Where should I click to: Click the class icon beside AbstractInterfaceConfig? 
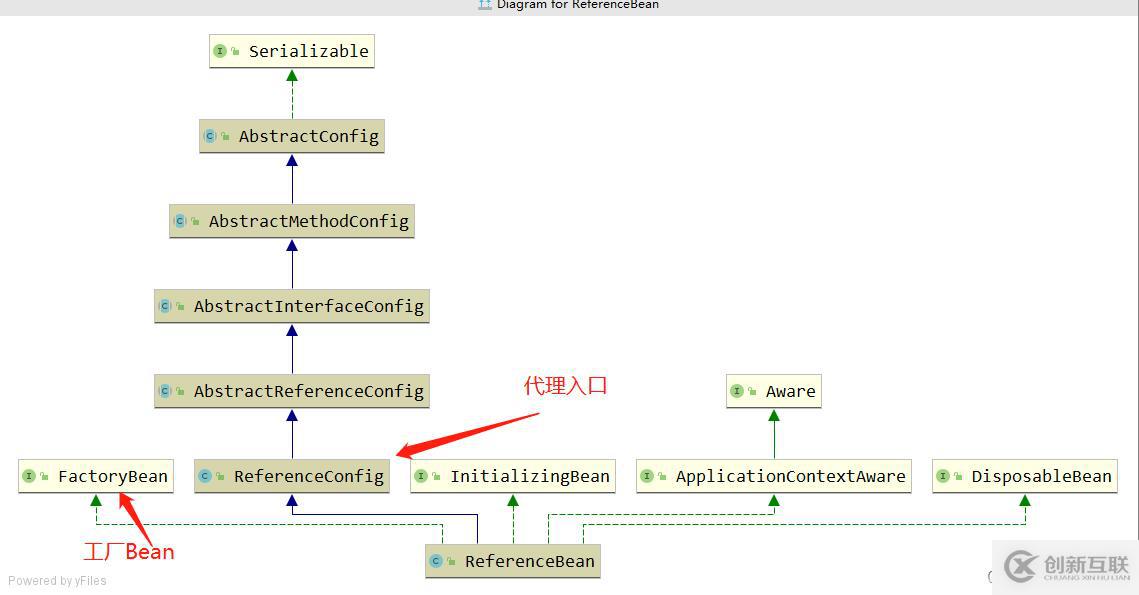click(x=165, y=306)
